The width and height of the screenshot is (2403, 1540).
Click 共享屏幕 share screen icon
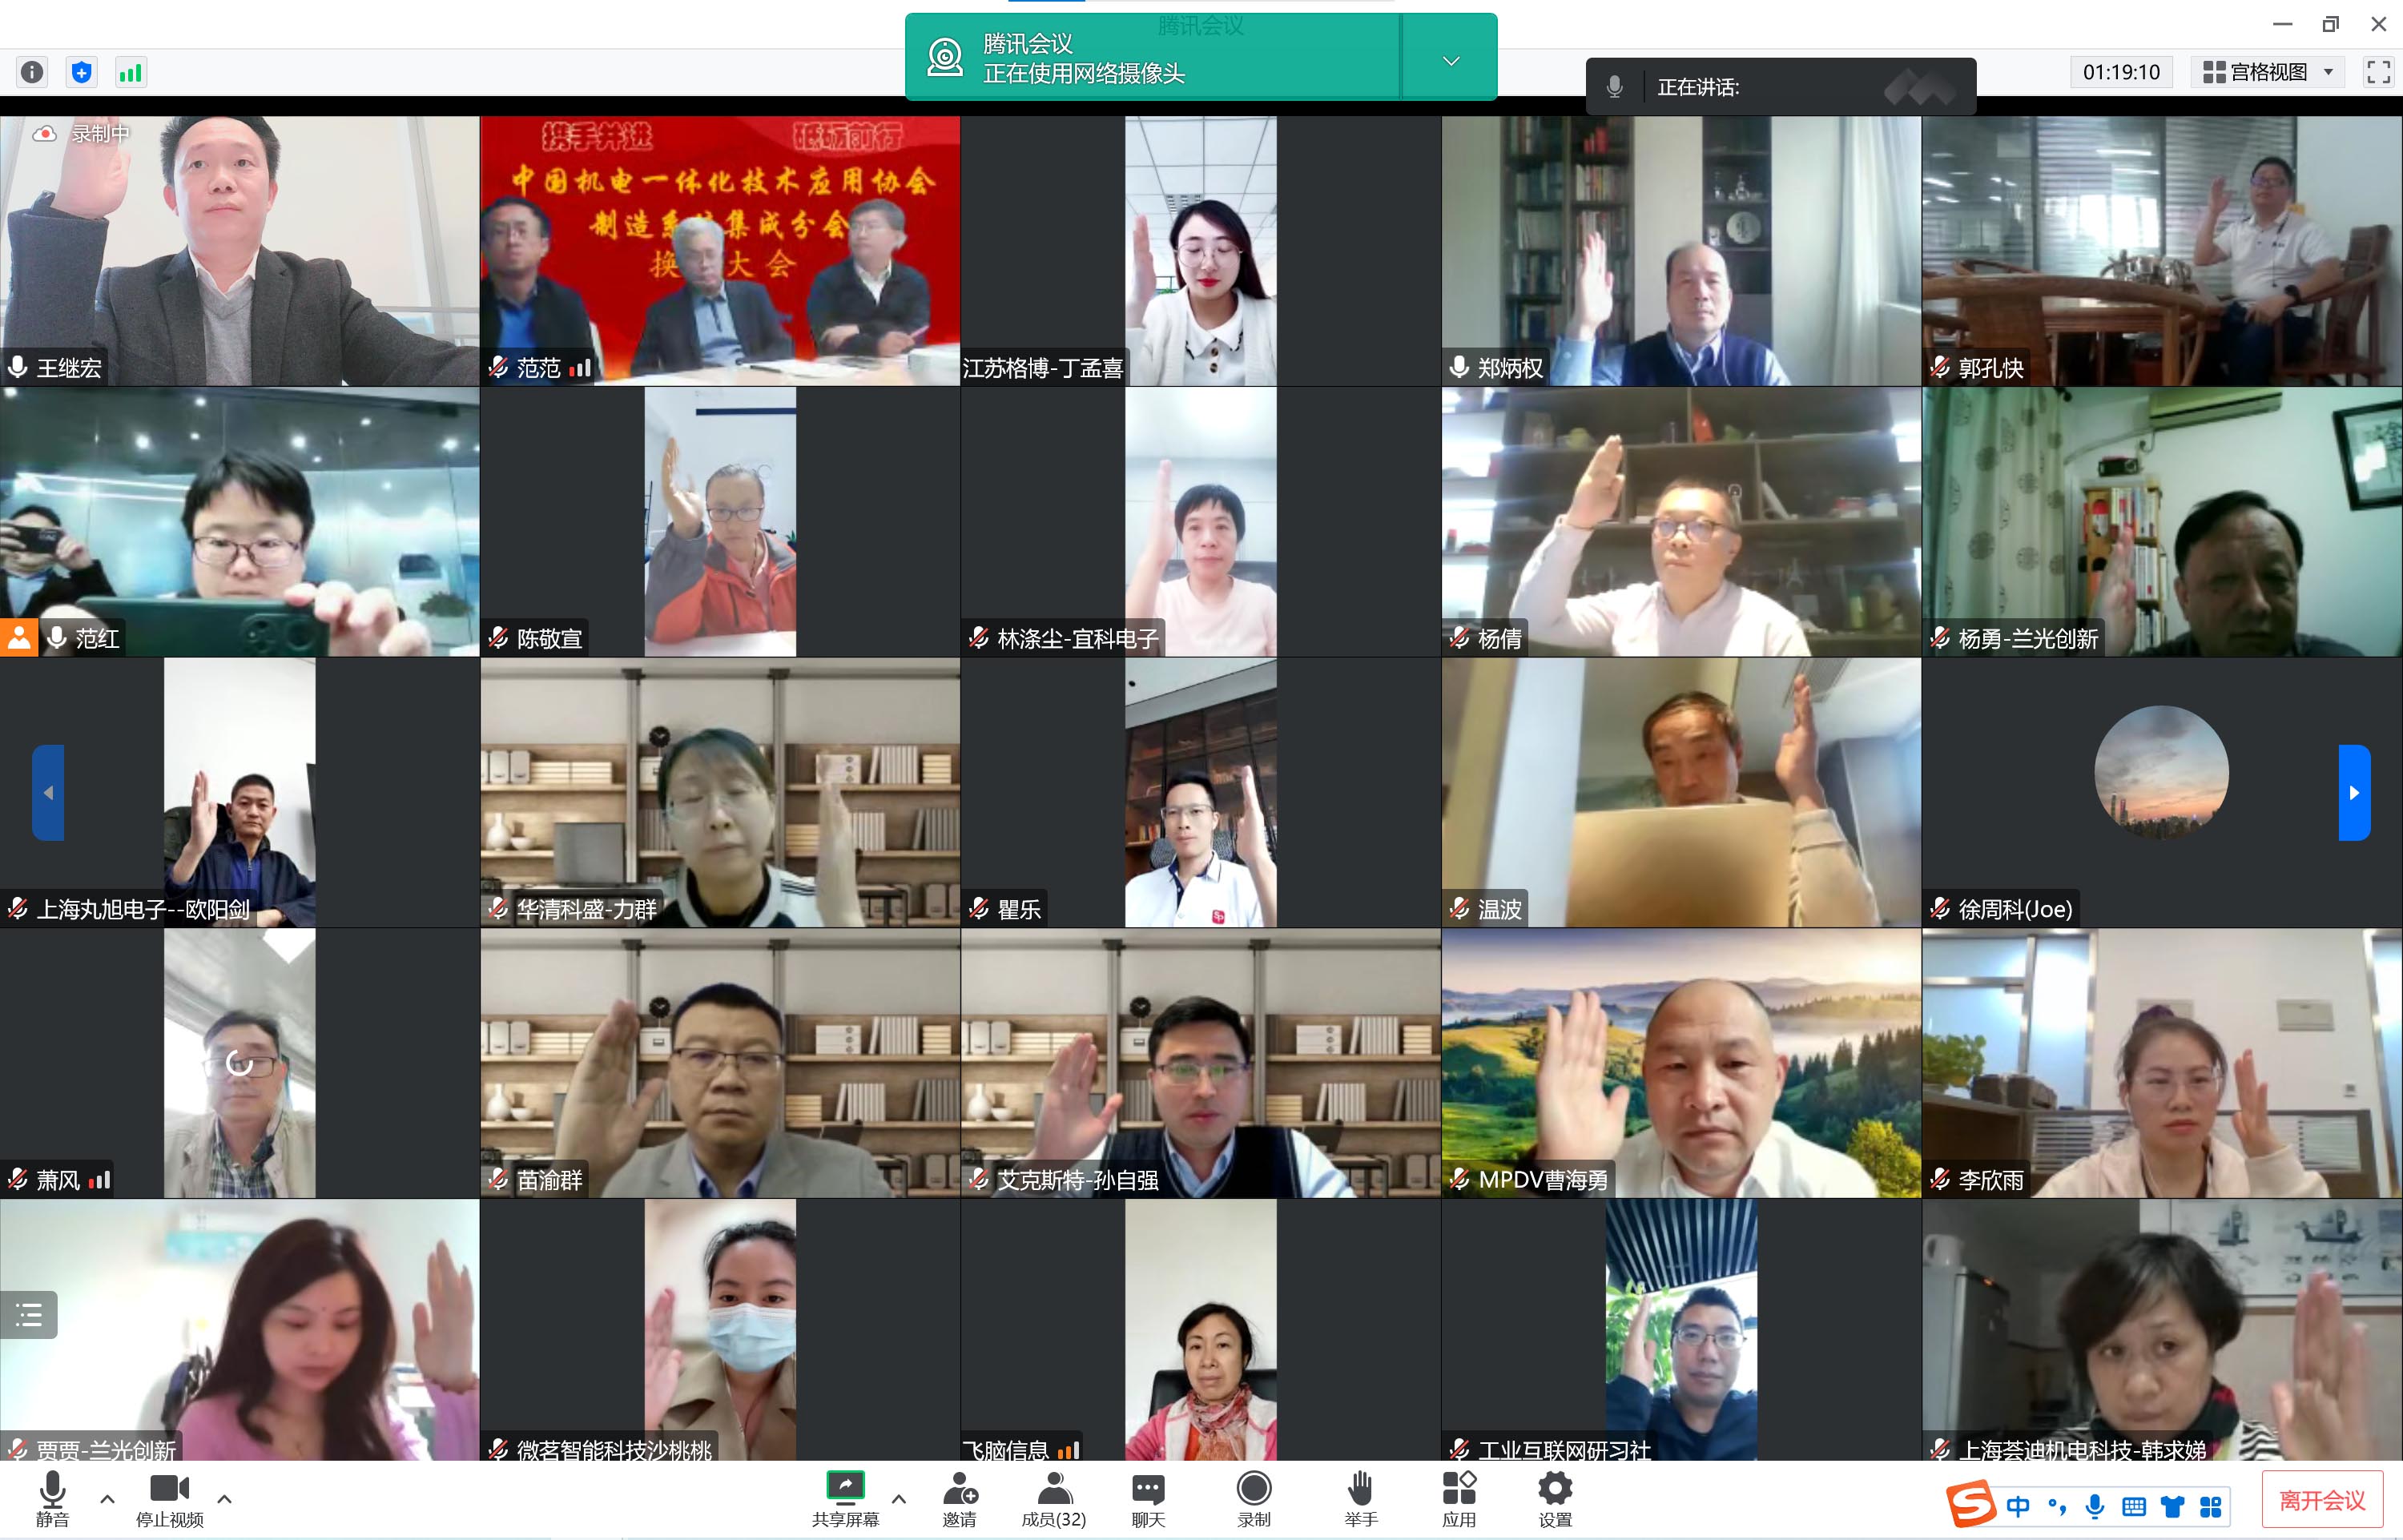click(x=845, y=1498)
